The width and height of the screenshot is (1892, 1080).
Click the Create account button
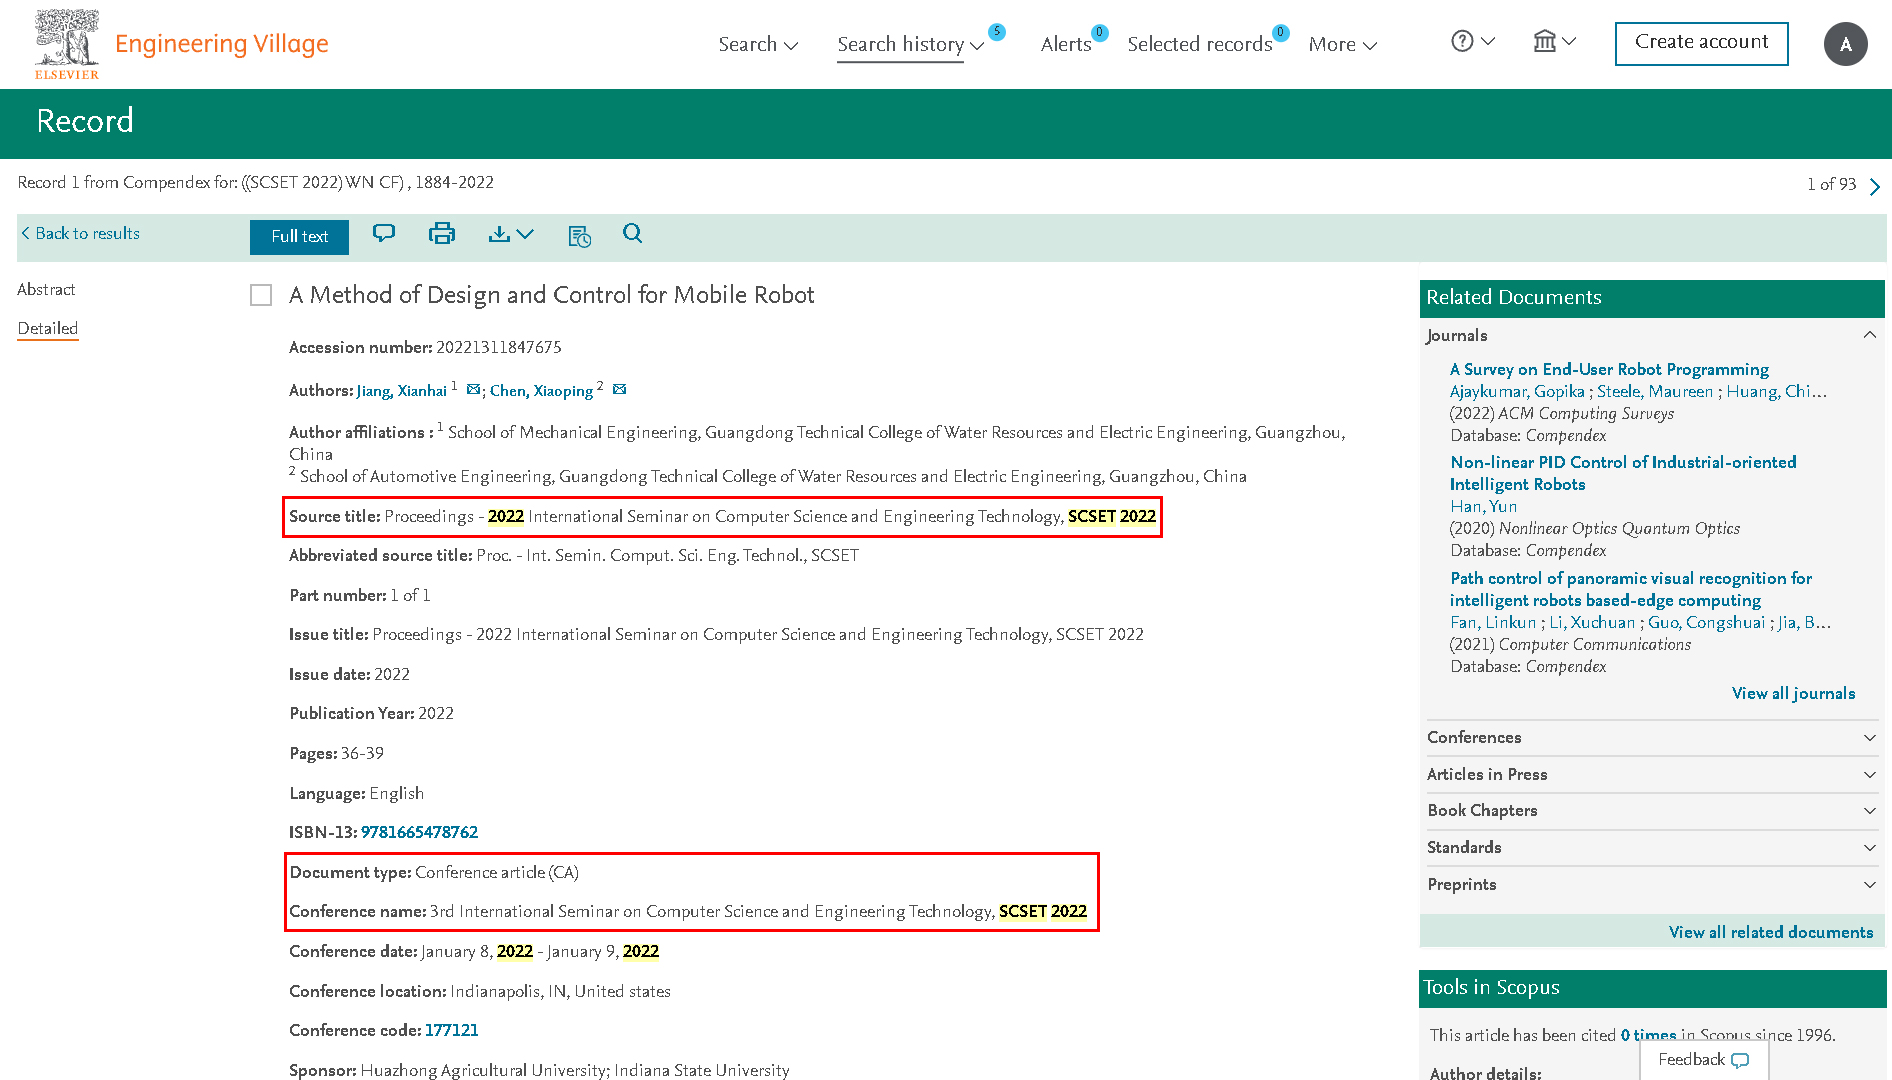tap(1701, 43)
